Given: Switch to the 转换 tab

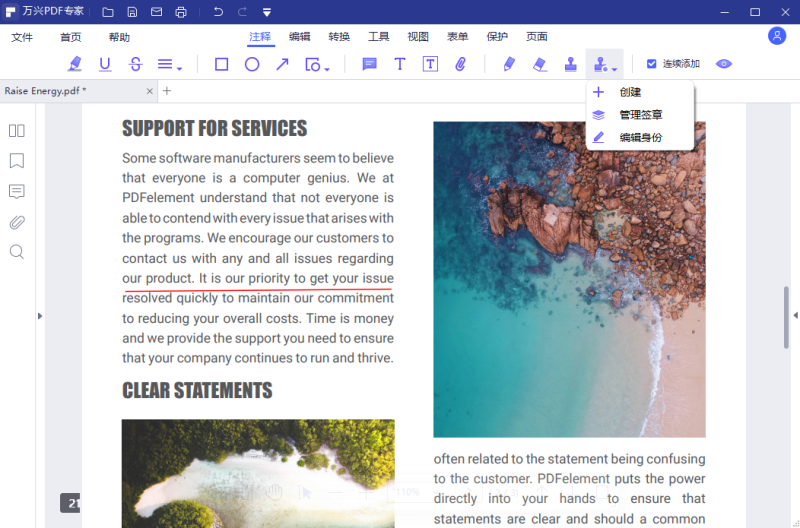Looking at the screenshot, I should tap(339, 37).
